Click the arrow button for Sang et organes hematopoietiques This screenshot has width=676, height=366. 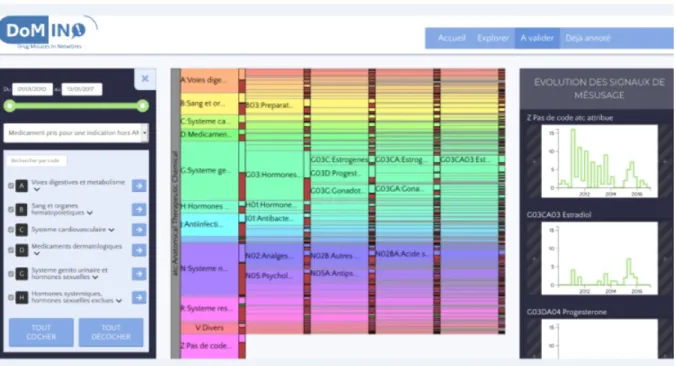[x=139, y=210]
